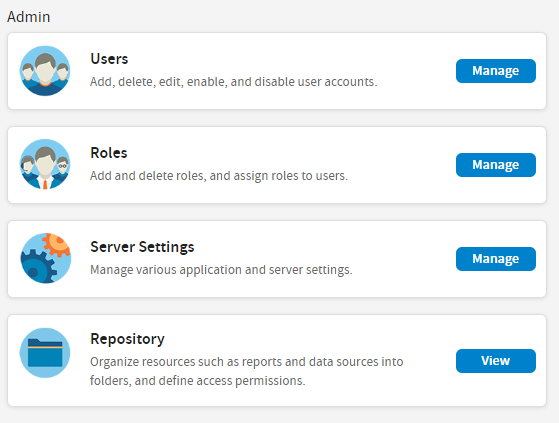Open Manage for Server Settings
559x423 pixels.
pyautogui.click(x=496, y=259)
